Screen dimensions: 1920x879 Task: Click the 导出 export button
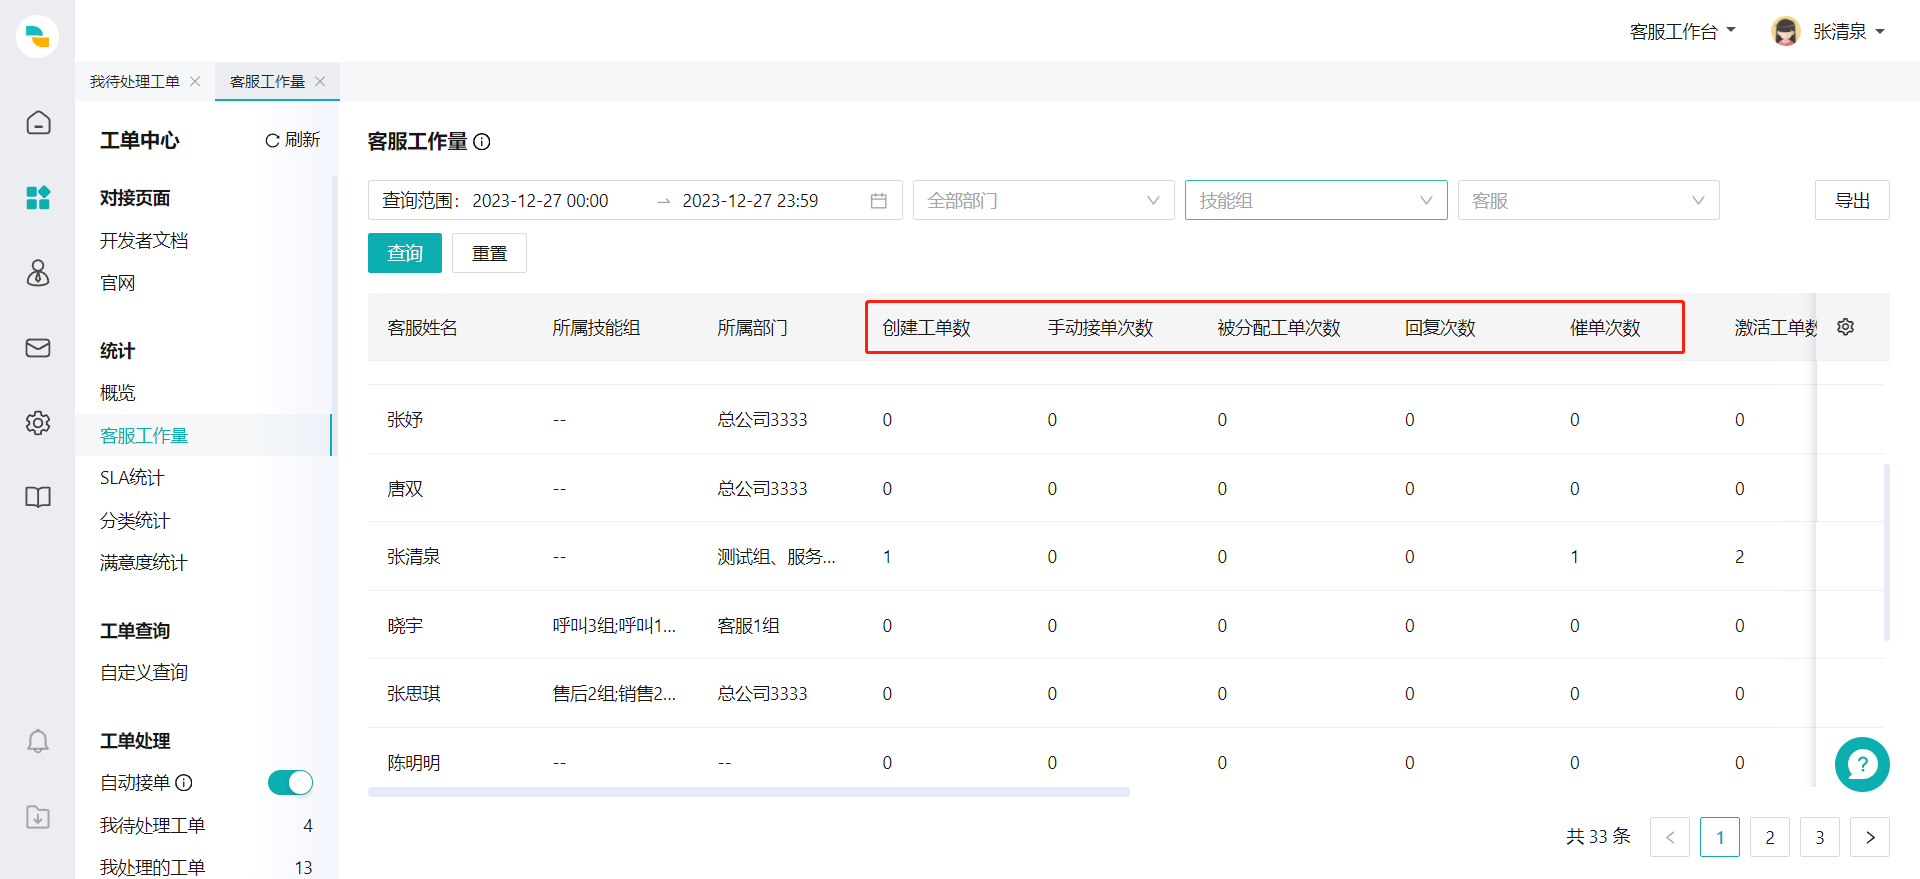(1852, 200)
